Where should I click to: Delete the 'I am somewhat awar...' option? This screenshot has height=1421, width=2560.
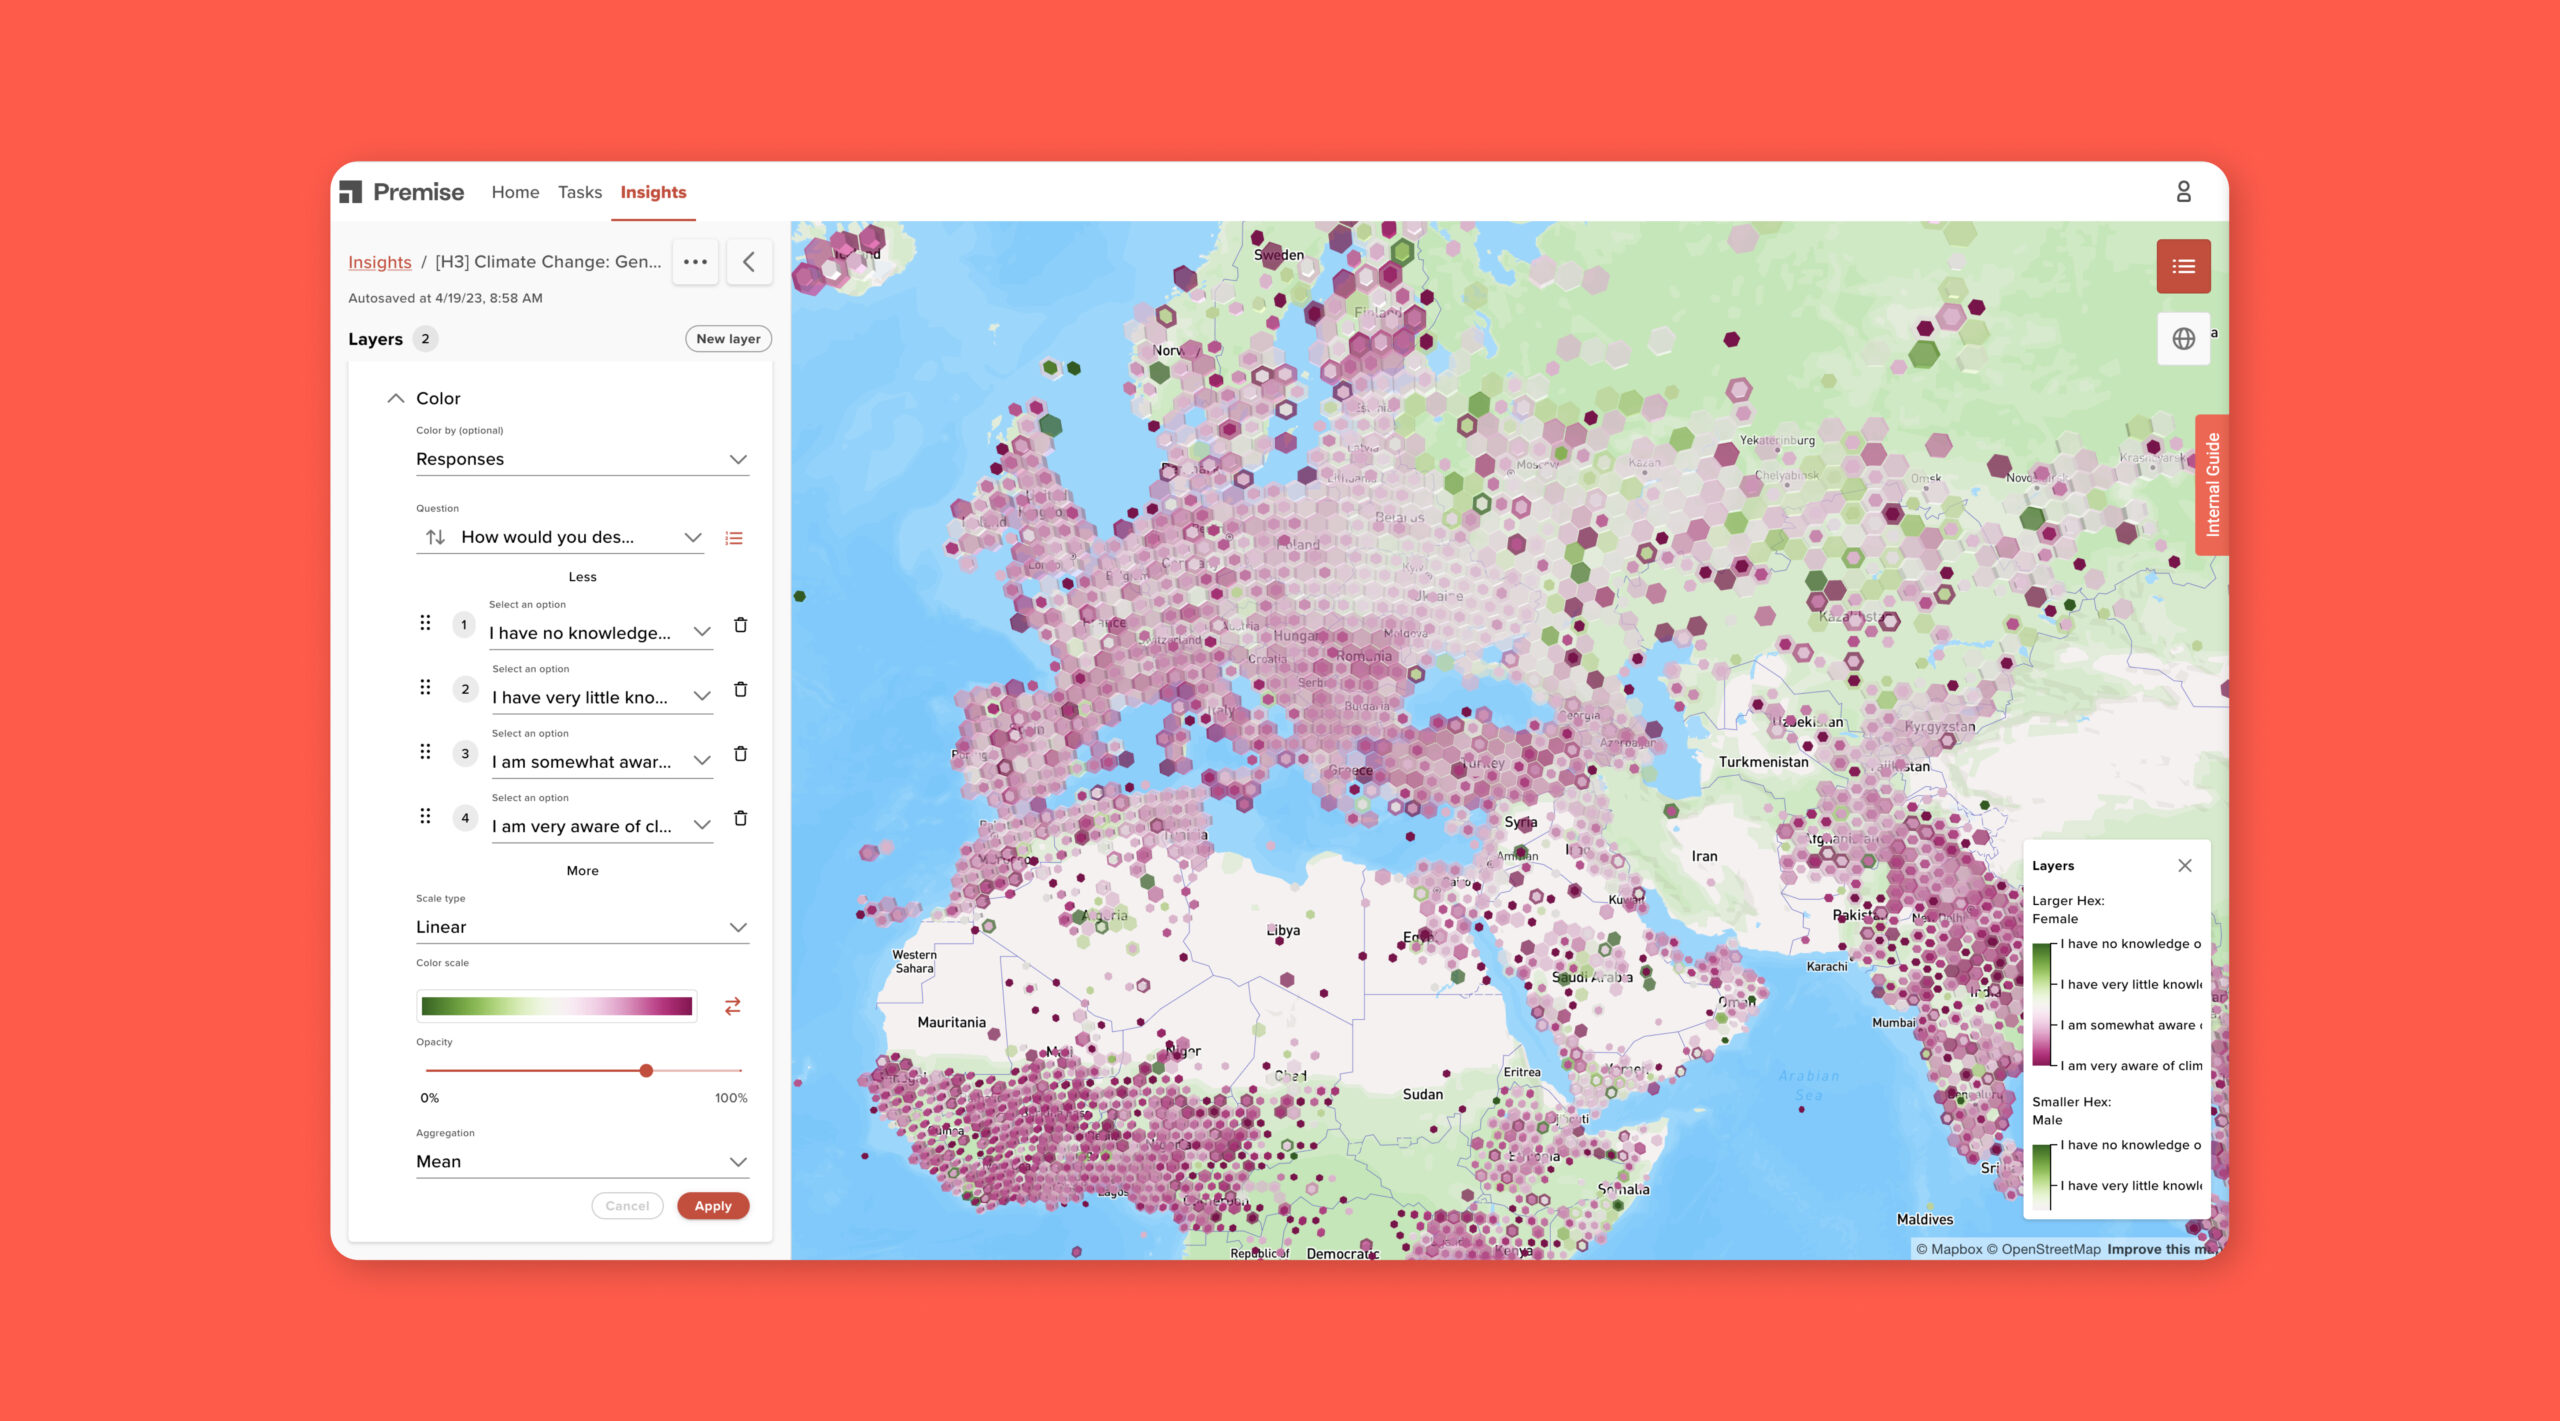[740, 753]
